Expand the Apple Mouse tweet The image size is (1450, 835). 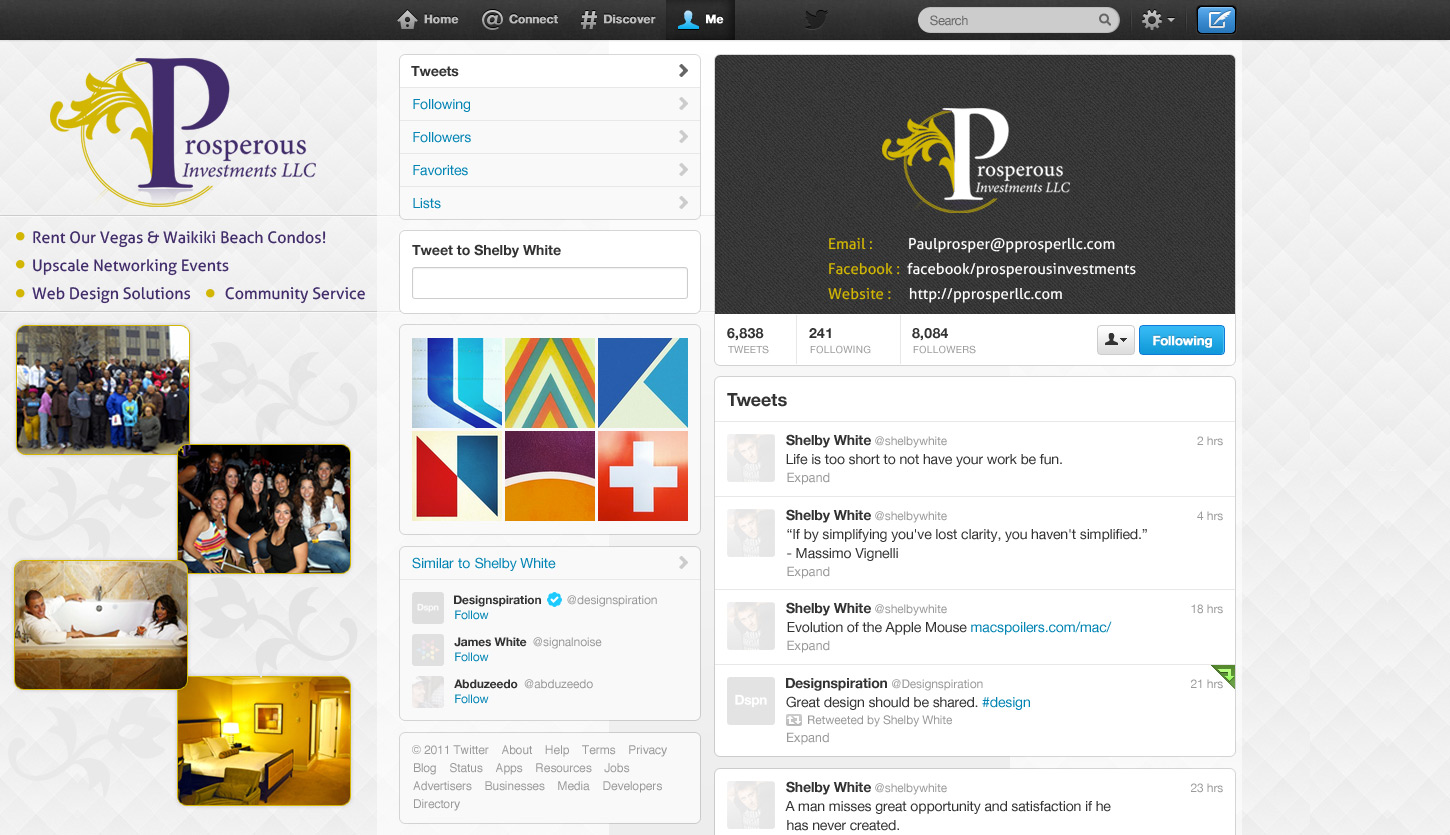pyautogui.click(x=808, y=646)
